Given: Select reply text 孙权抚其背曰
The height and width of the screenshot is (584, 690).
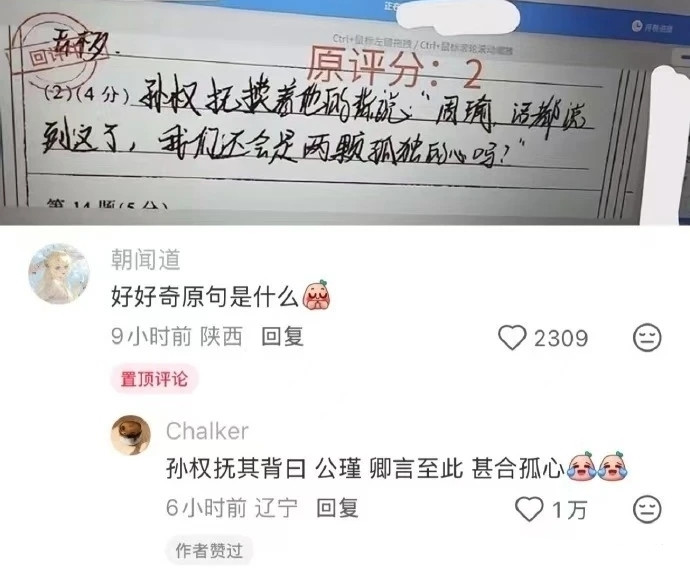Looking at the screenshot, I should [236, 468].
